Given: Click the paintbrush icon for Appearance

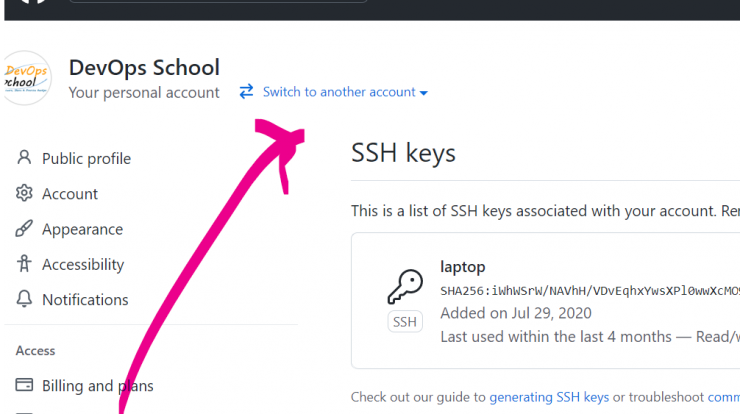Looking at the screenshot, I should 24,228.
